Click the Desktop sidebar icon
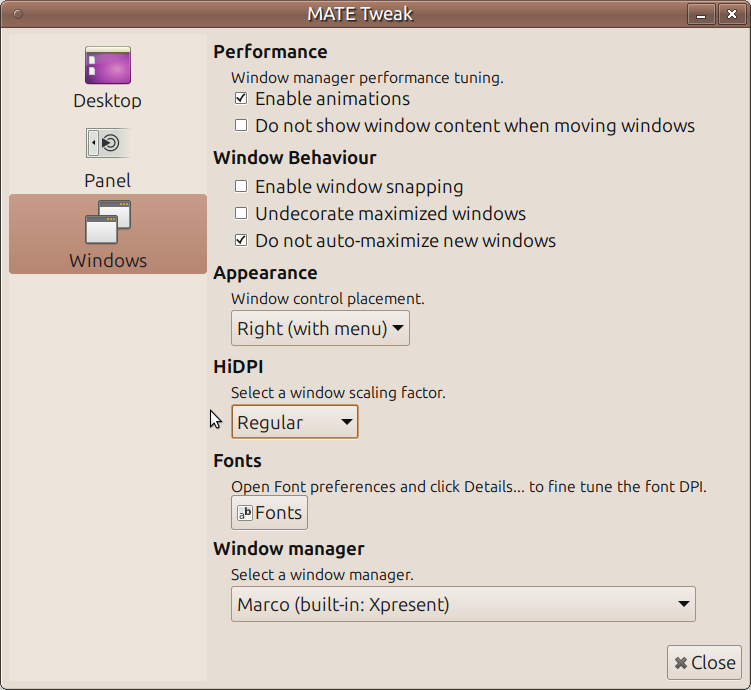Viewport: 751px width, 690px height. click(107, 66)
